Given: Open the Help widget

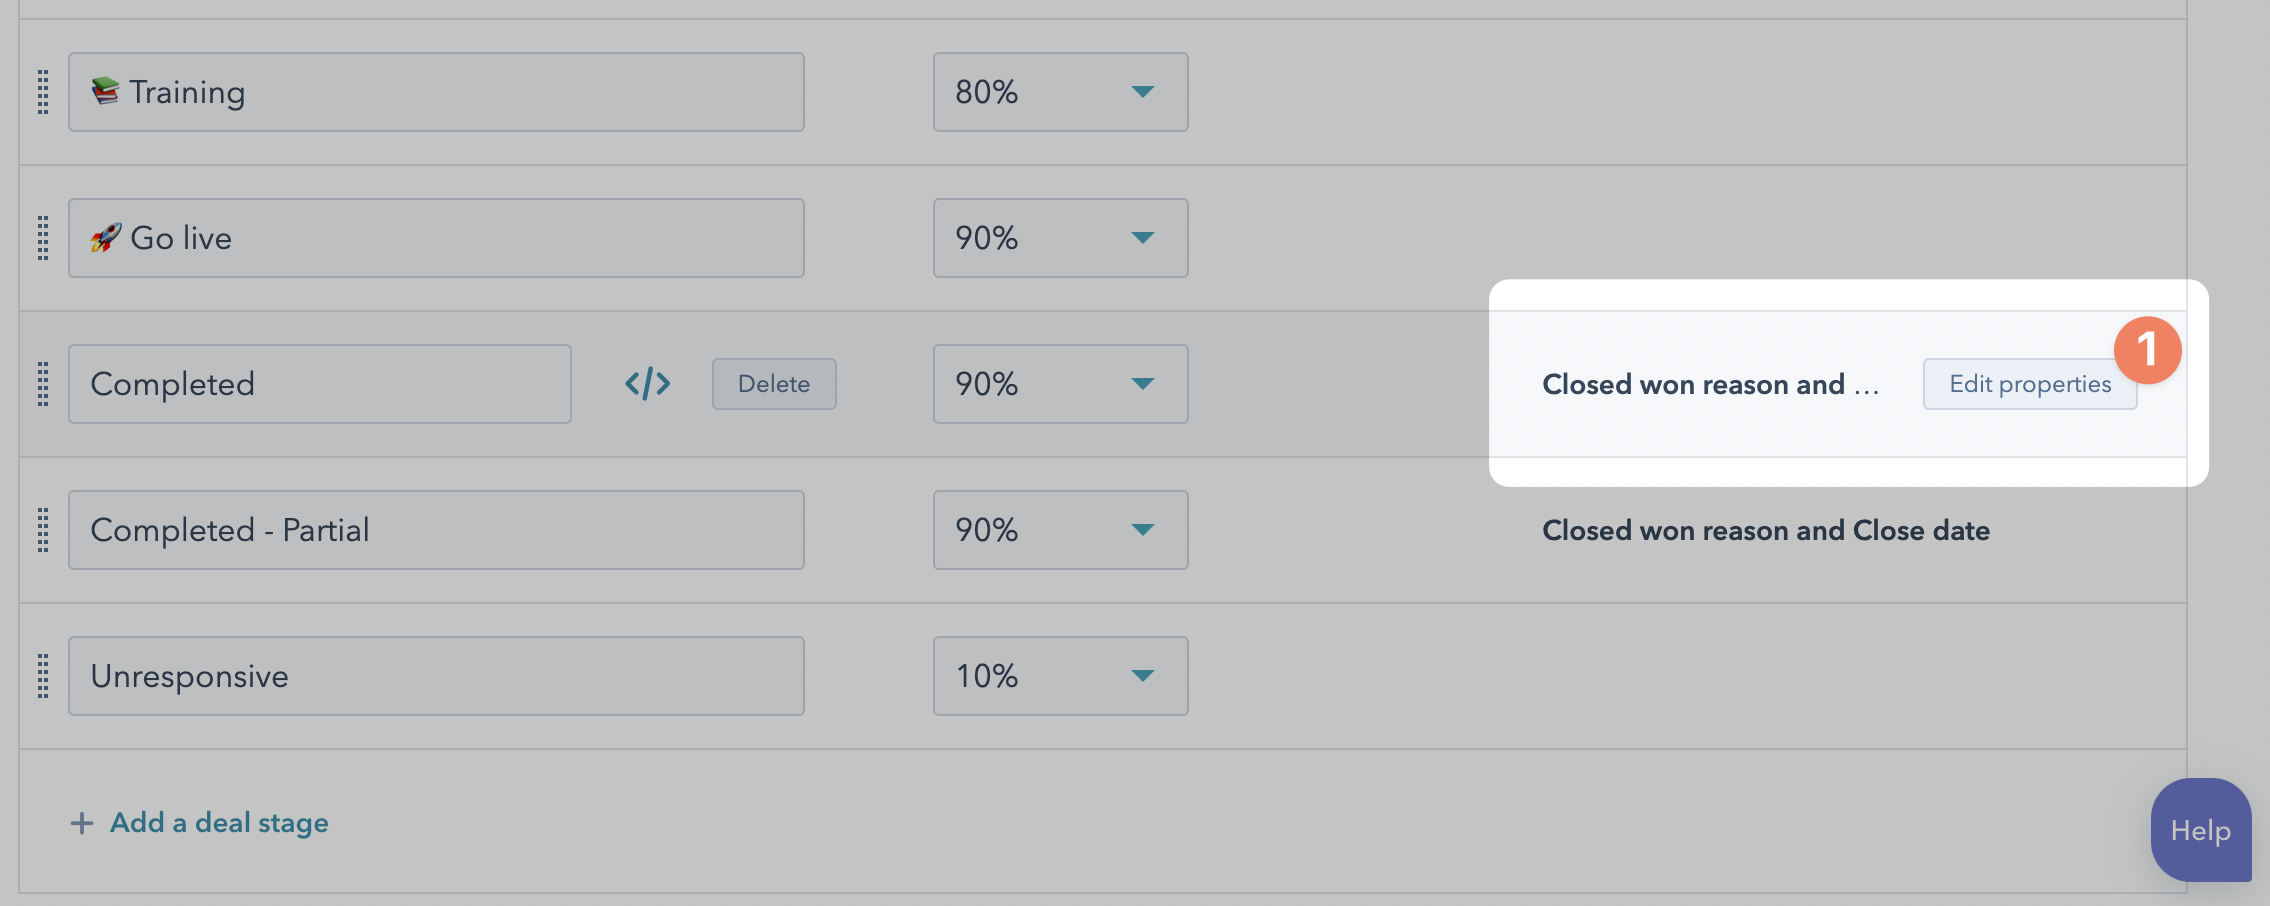Looking at the screenshot, I should click(2200, 830).
